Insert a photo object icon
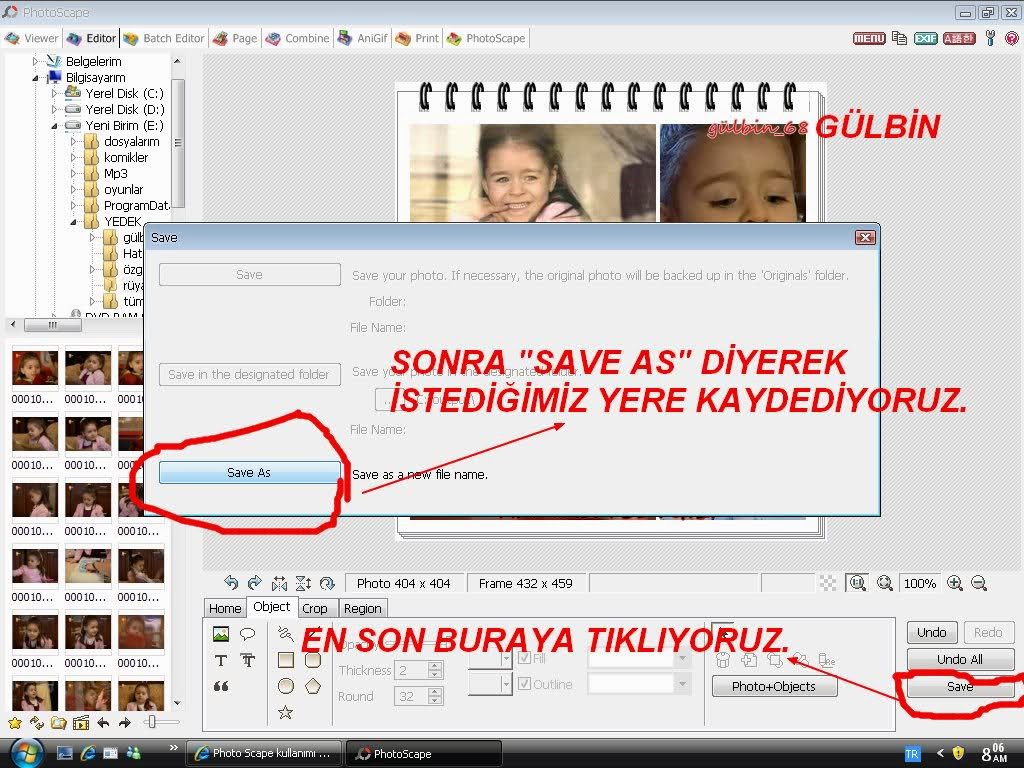This screenshot has height=768, width=1024. click(221, 633)
